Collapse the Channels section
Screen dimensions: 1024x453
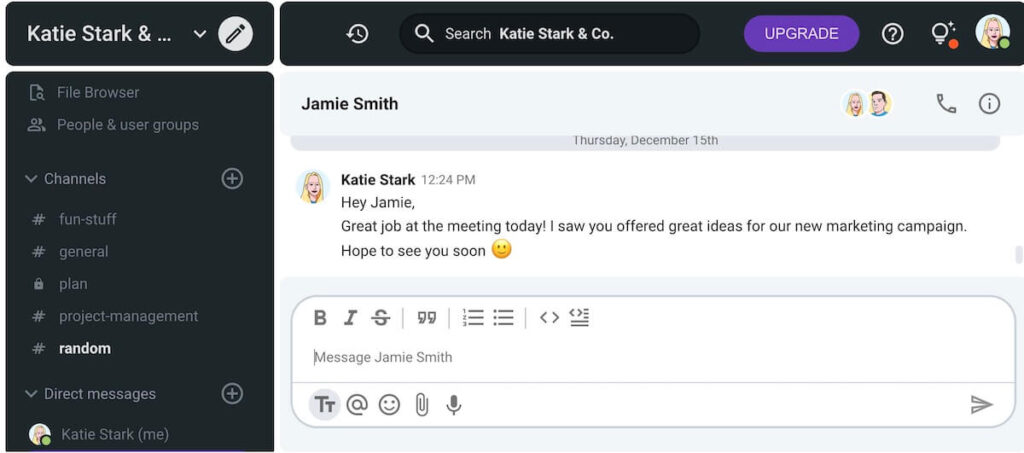32,179
